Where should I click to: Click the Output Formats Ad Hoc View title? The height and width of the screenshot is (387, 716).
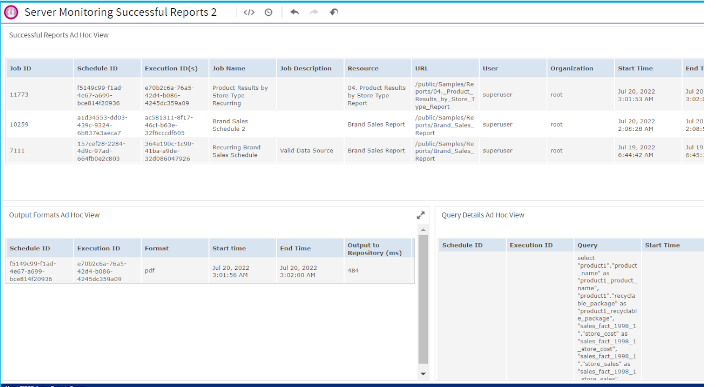[x=54, y=215]
